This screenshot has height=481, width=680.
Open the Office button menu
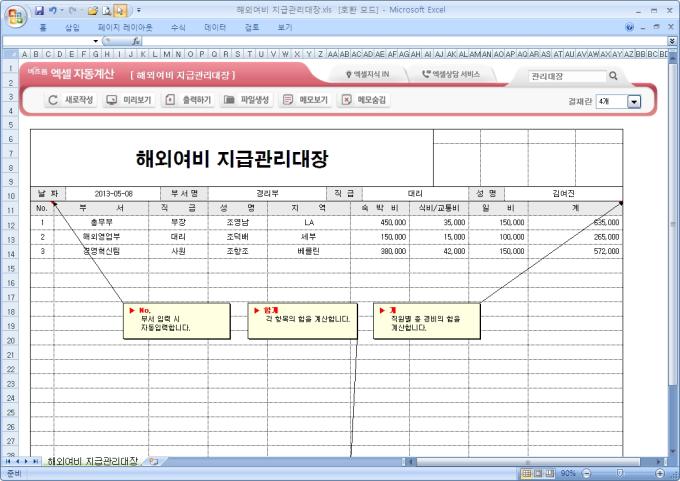(16, 16)
